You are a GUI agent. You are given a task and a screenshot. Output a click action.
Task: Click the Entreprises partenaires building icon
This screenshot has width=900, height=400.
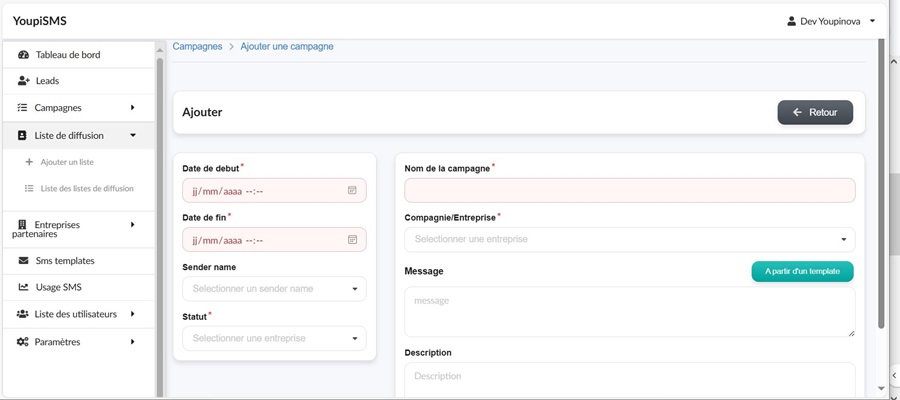point(22,224)
